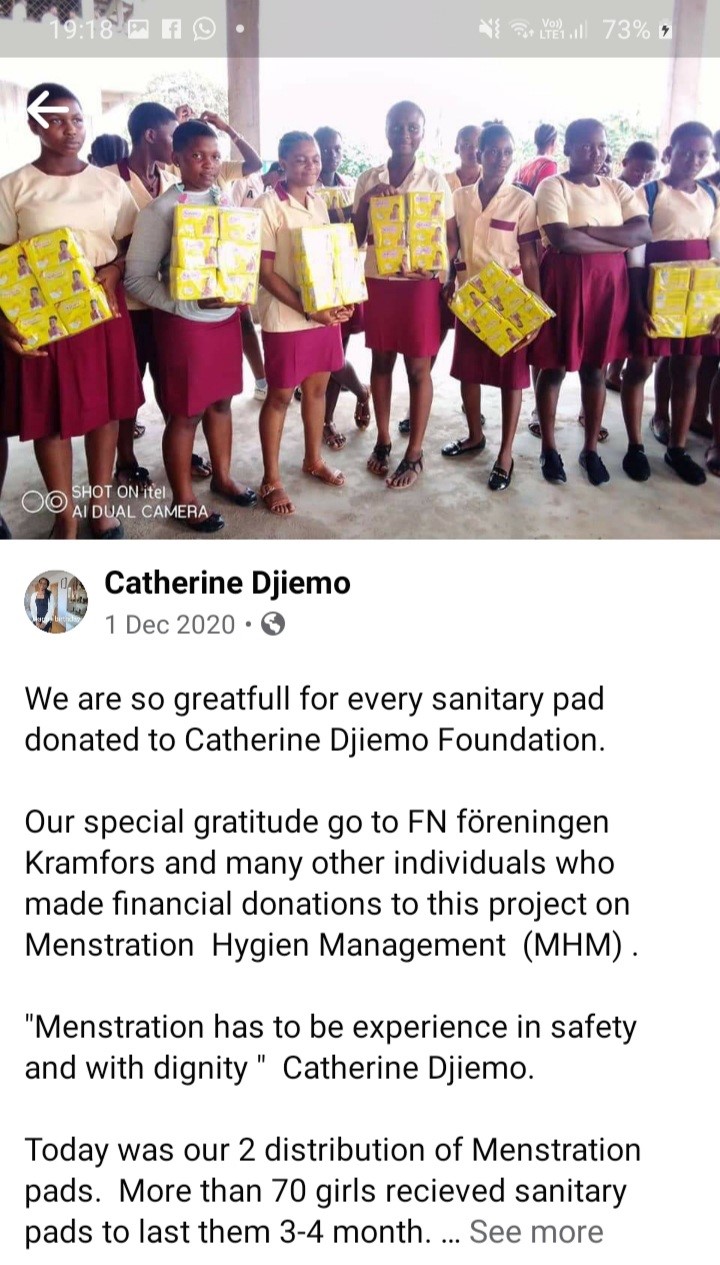This screenshot has width=720, height=1265.
Task: Tap the post text about sanitary pad donations
Action: [314, 719]
